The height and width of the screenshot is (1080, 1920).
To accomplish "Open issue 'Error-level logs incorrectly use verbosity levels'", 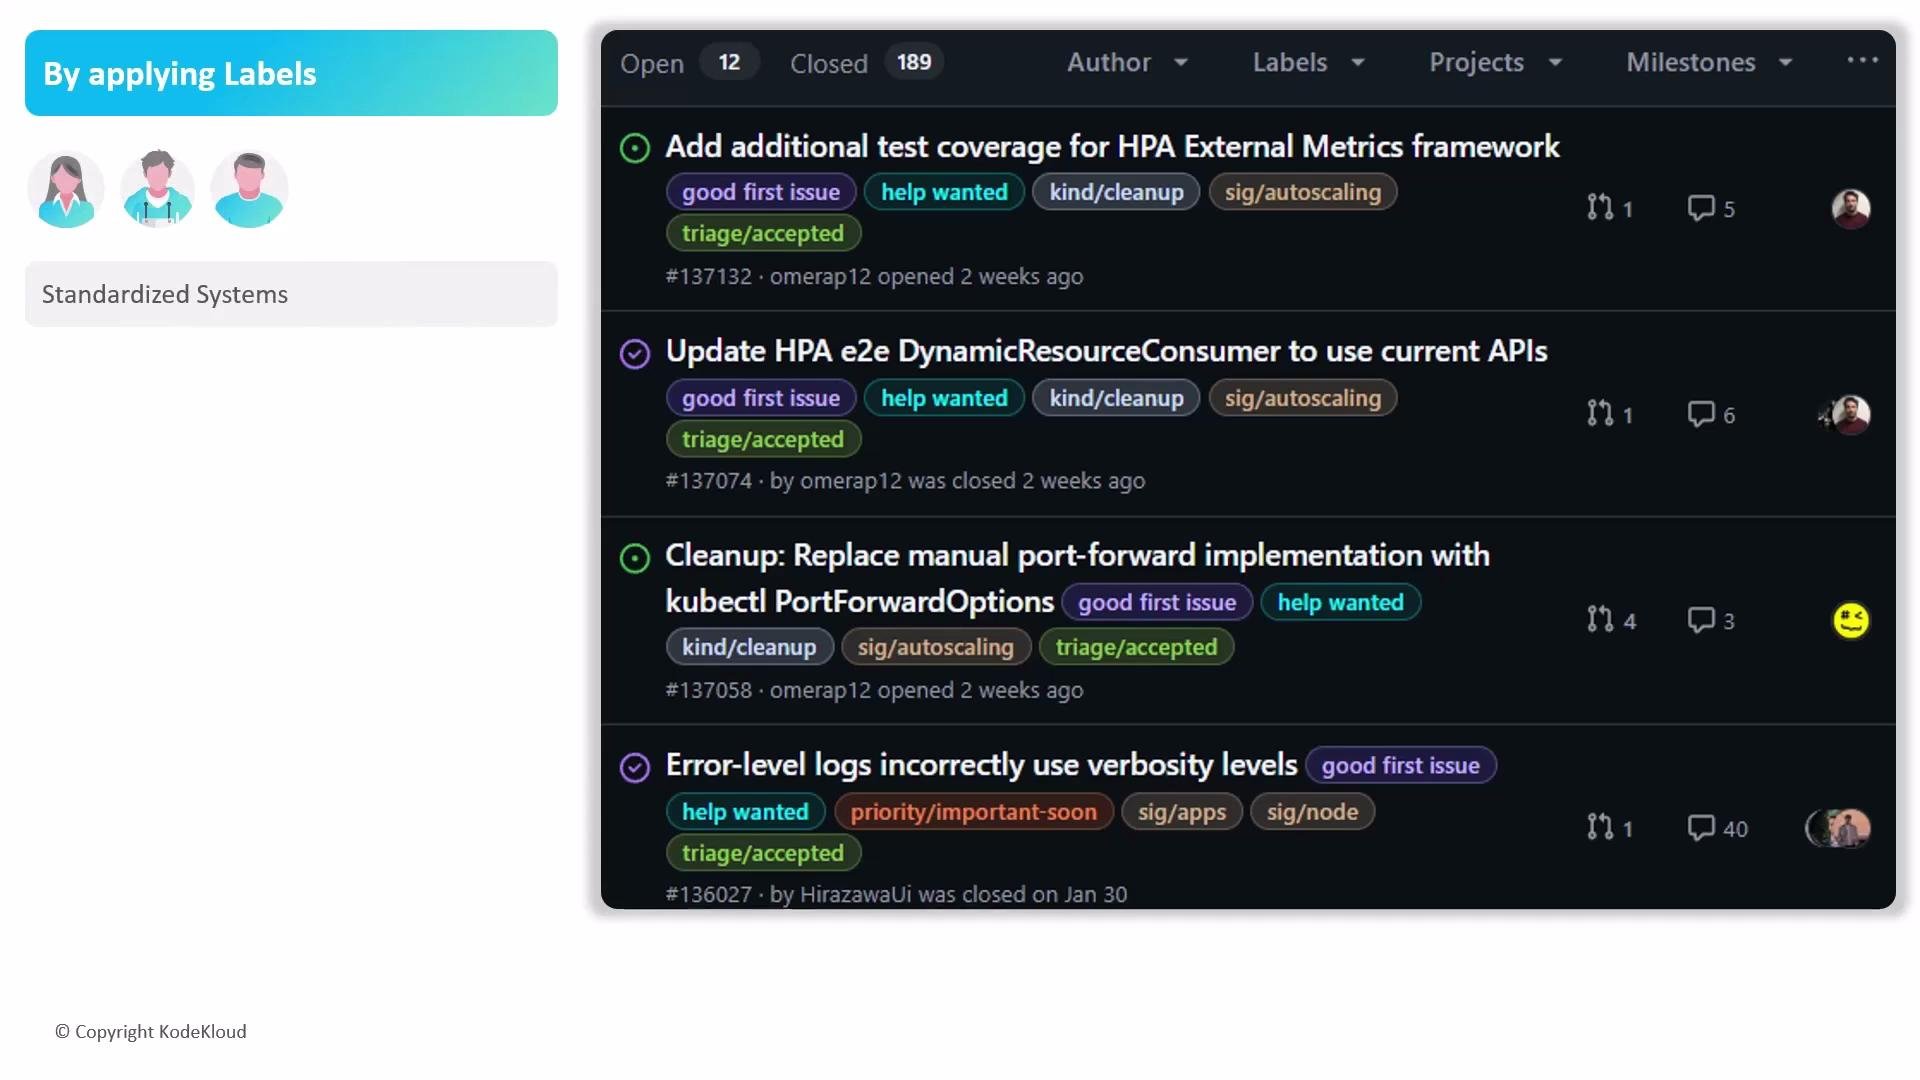I will (981, 765).
